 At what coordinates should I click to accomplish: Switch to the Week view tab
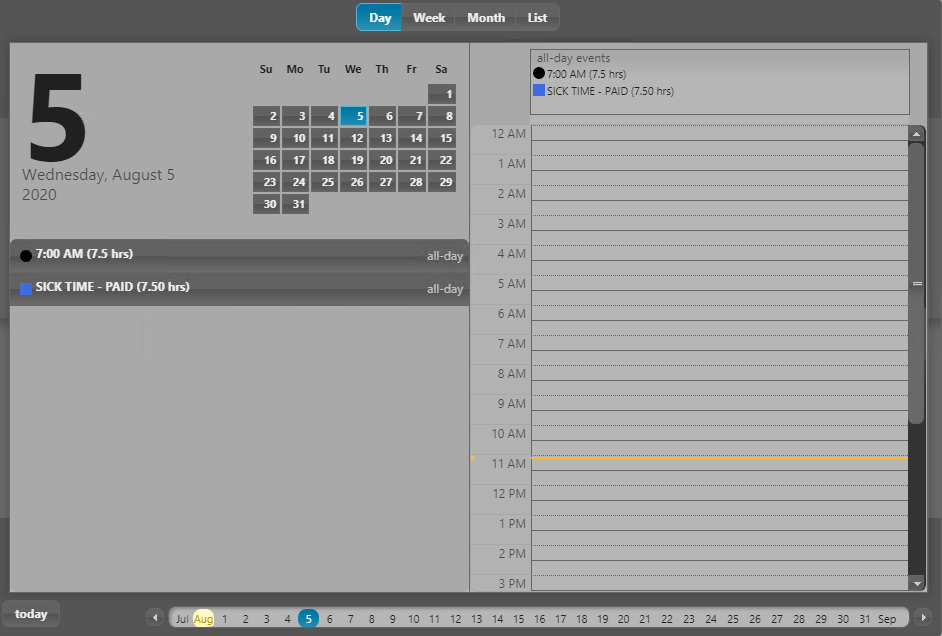point(428,17)
